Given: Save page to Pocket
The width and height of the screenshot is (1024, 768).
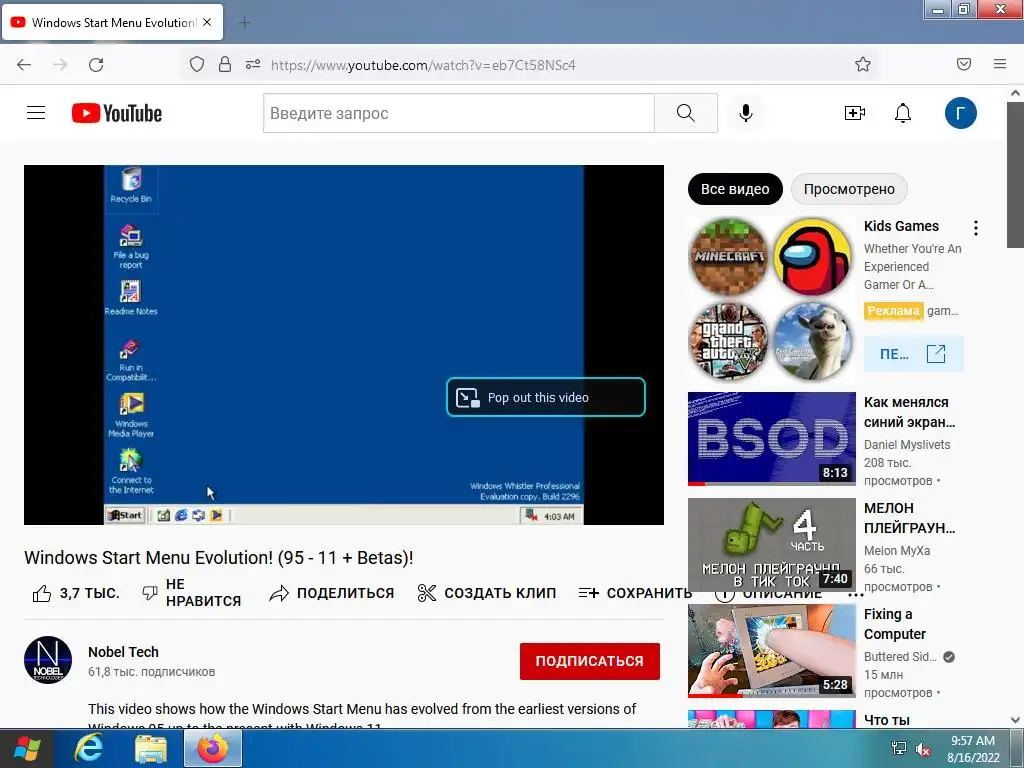Looking at the screenshot, I should click(964, 64).
